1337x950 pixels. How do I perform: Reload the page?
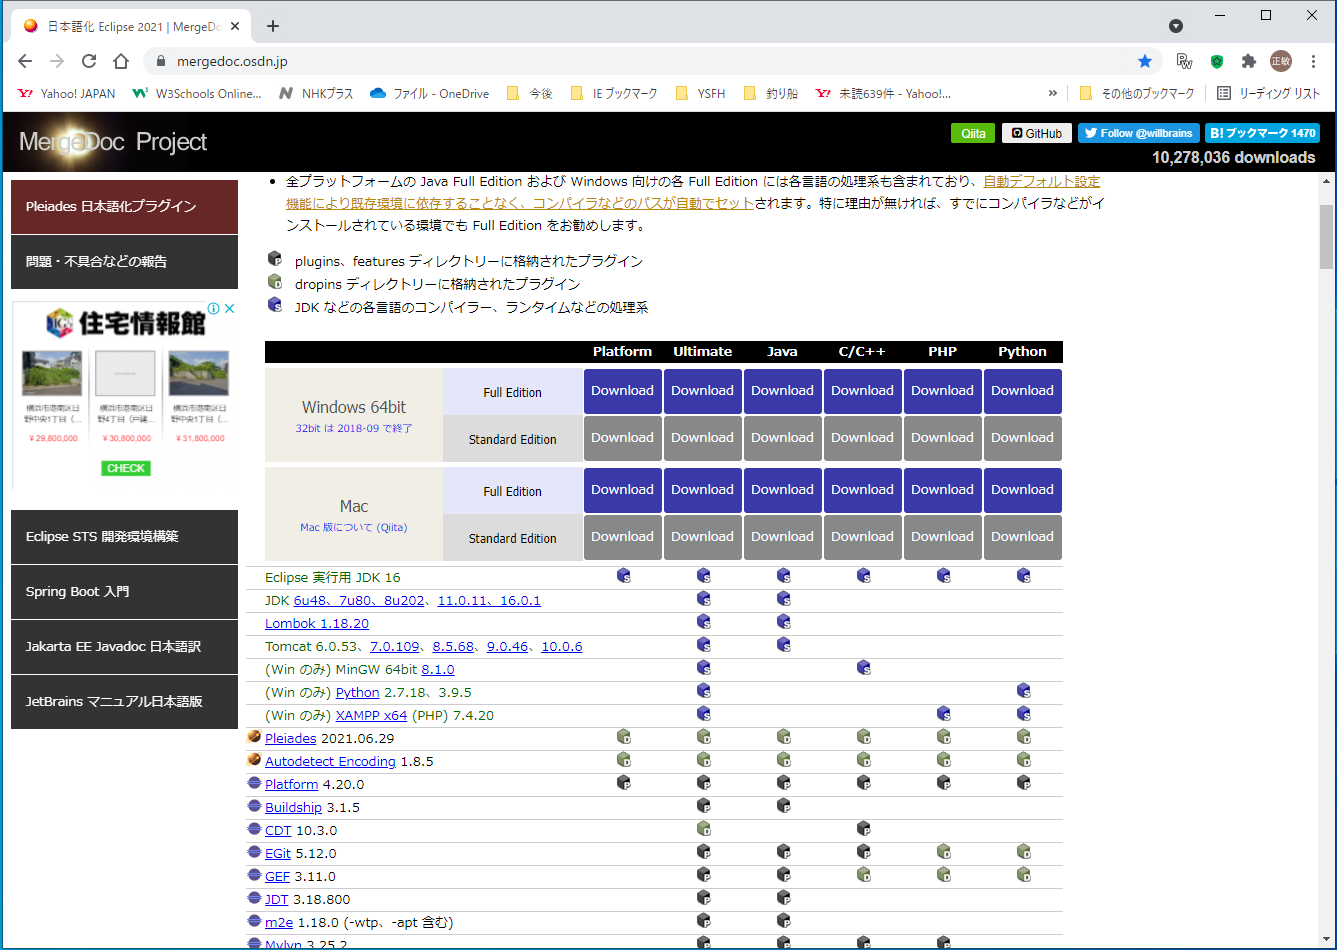coord(89,61)
